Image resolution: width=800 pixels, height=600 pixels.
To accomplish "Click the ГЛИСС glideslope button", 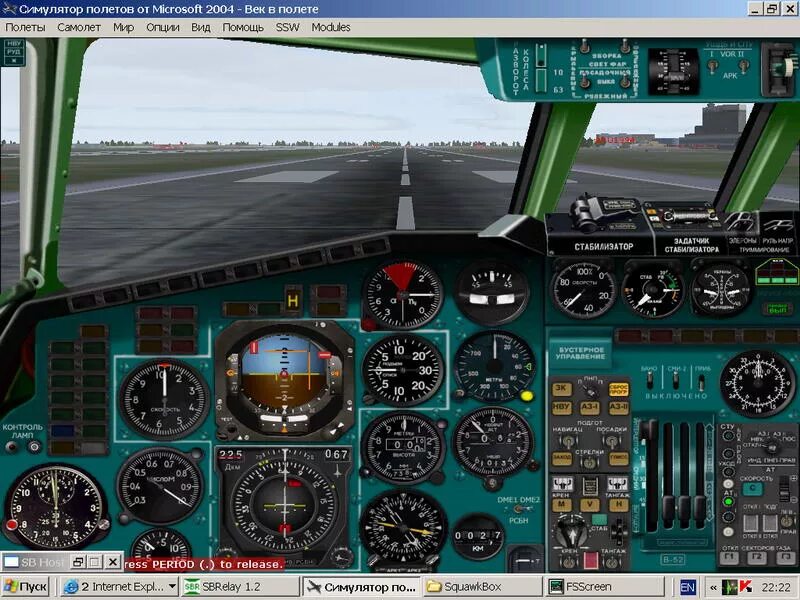I will [619, 459].
